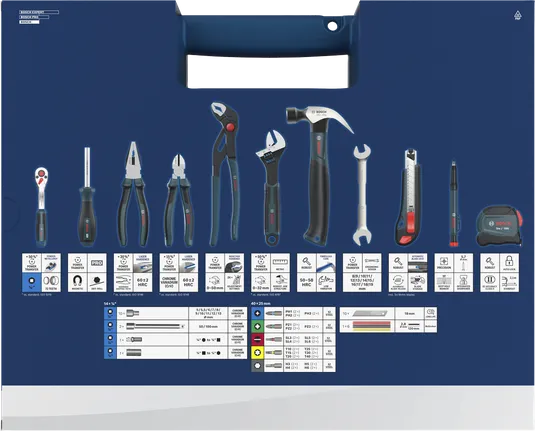Select the slim precision screwdriver
This screenshot has height=431, width=535.
[453, 204]
